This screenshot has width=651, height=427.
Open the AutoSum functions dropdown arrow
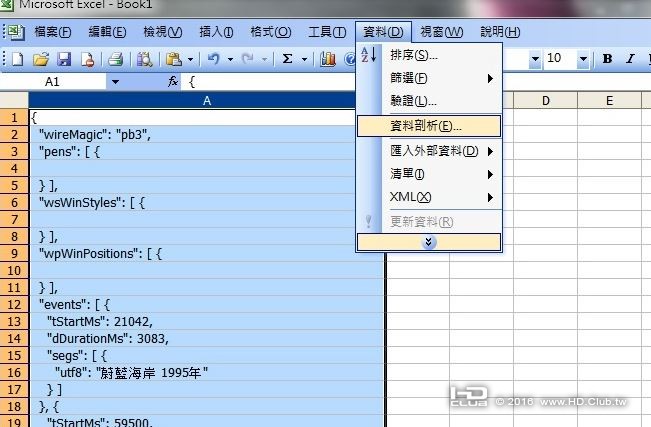pos(304,59)
